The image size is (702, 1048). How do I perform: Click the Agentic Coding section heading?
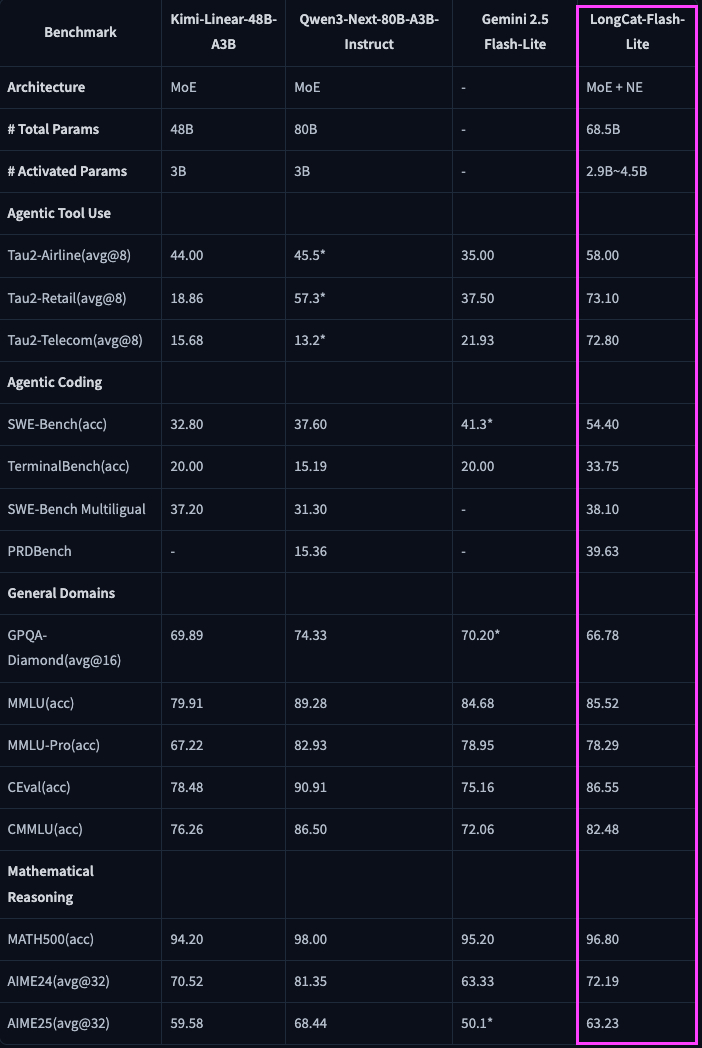pyautogui.click(x=55, y=382)
